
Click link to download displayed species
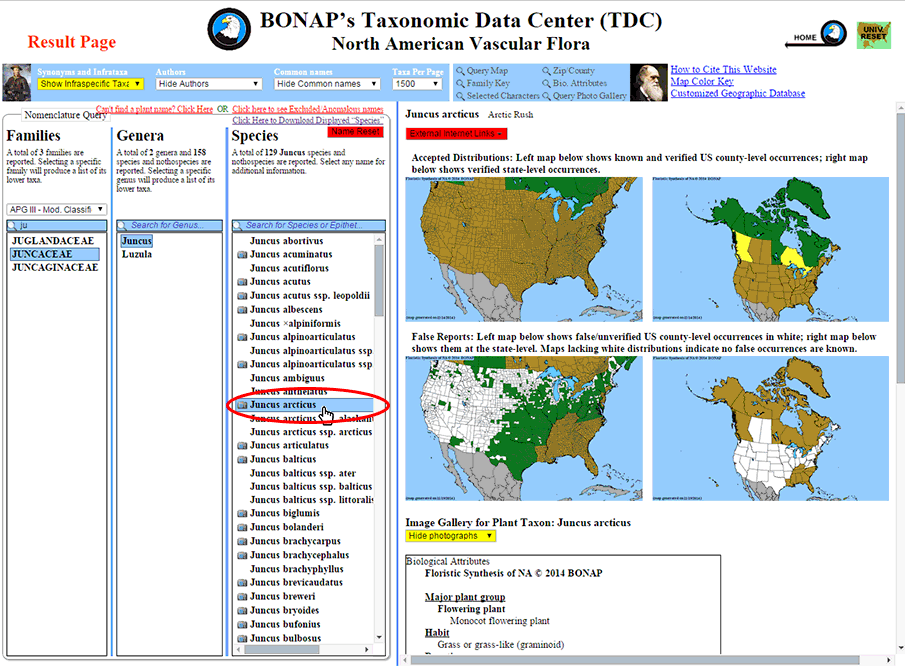(x=308, y=120)
